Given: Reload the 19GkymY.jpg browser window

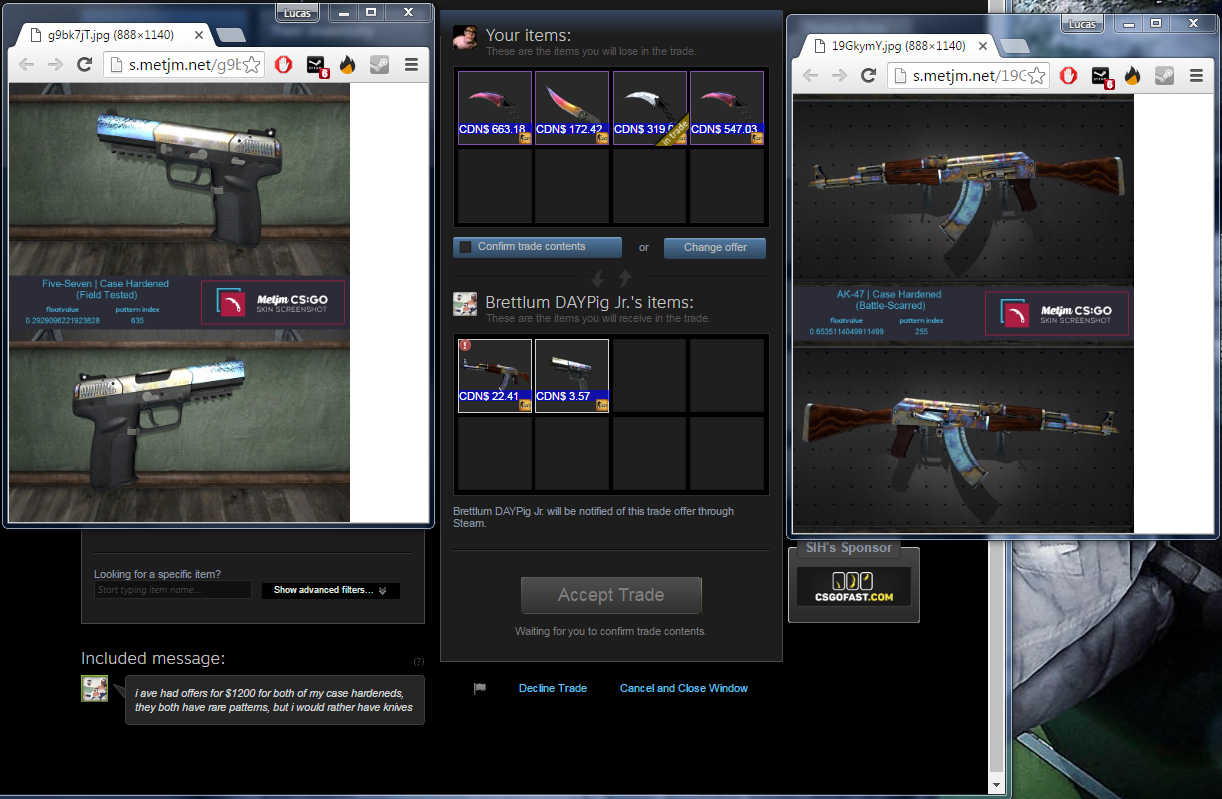Looking at the screenshot, I should point(869,75).
